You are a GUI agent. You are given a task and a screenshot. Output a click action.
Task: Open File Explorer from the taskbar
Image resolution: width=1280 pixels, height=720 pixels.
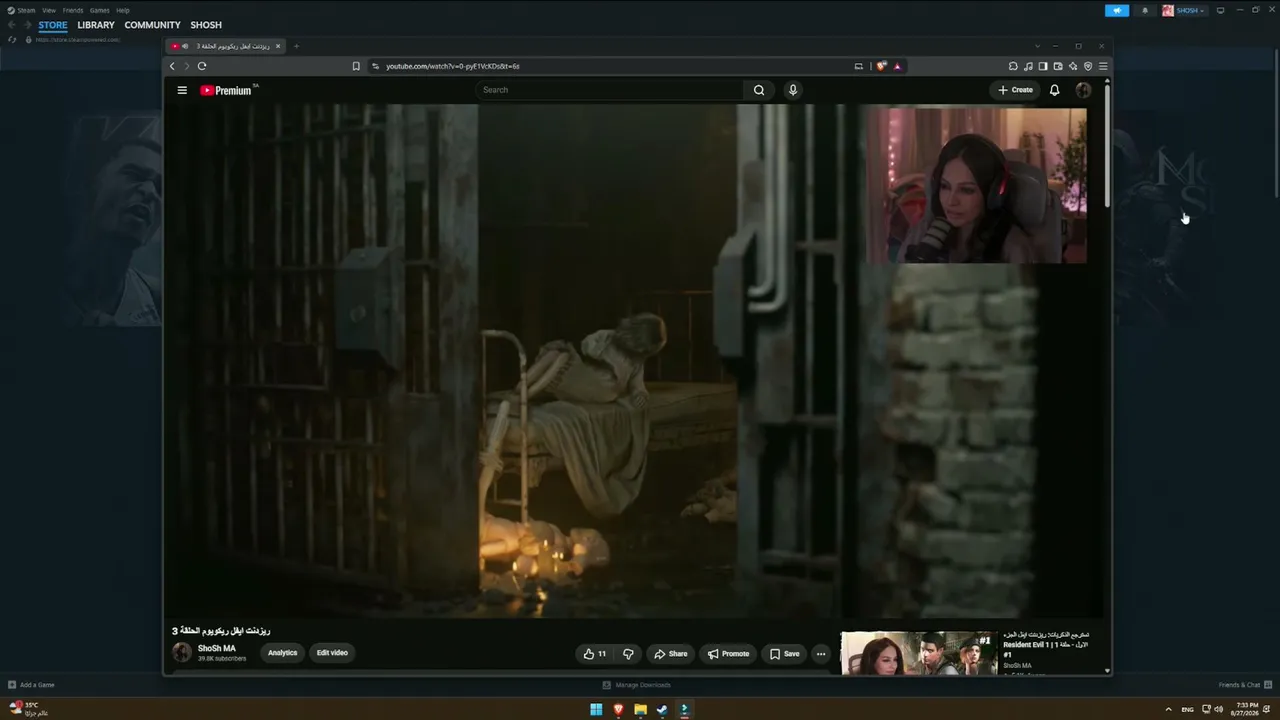(x=640, y=710)
